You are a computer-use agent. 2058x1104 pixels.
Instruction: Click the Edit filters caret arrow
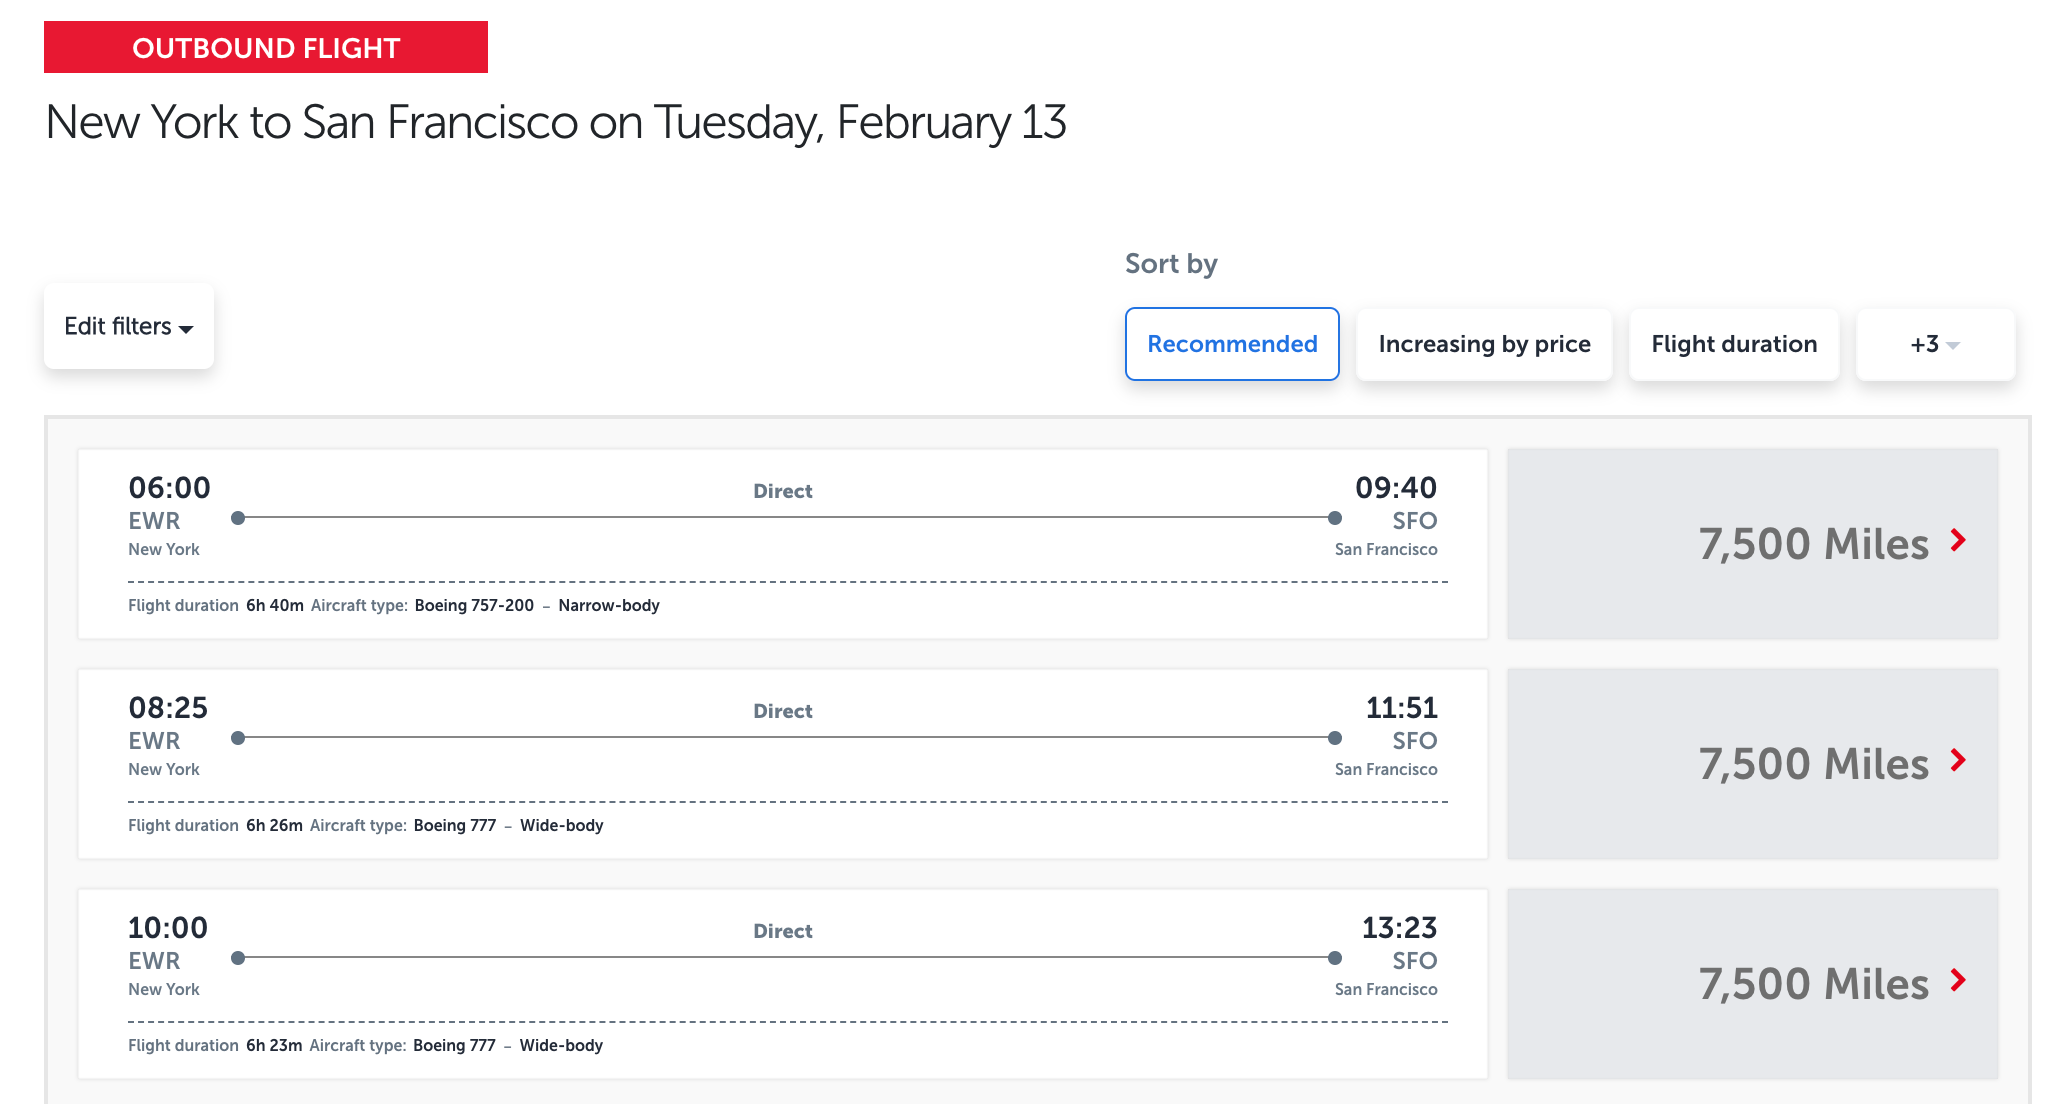point(186,329)
